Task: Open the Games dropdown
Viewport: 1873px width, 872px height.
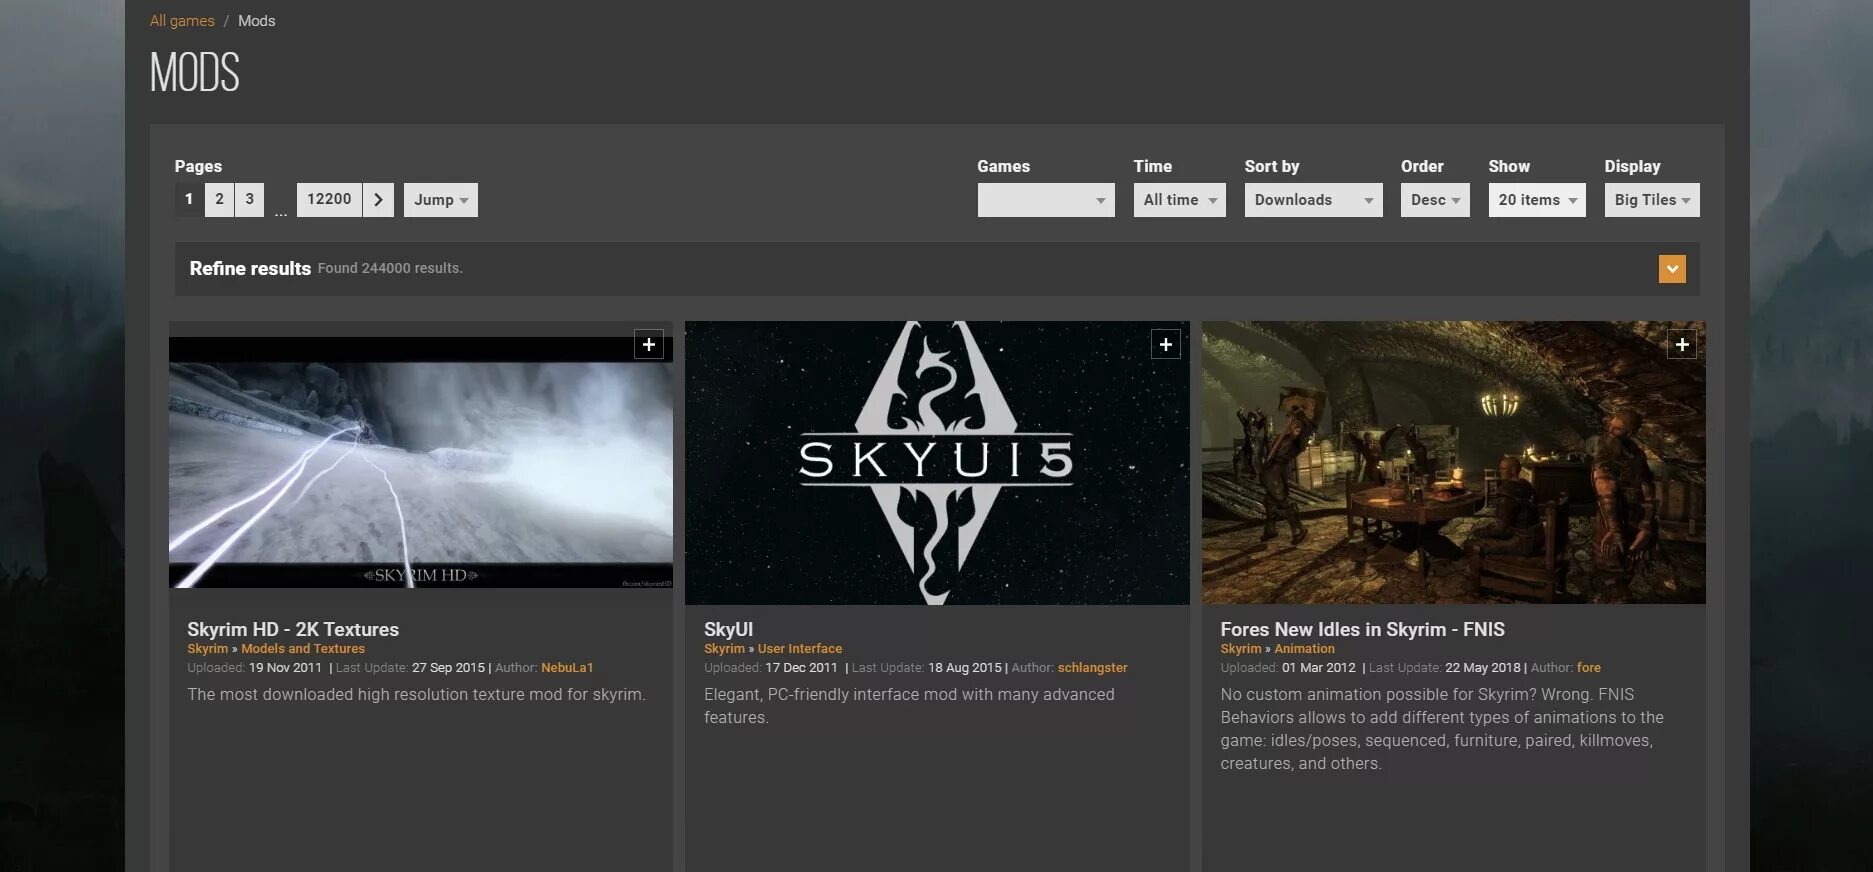Action: (x=1046, y=200)
